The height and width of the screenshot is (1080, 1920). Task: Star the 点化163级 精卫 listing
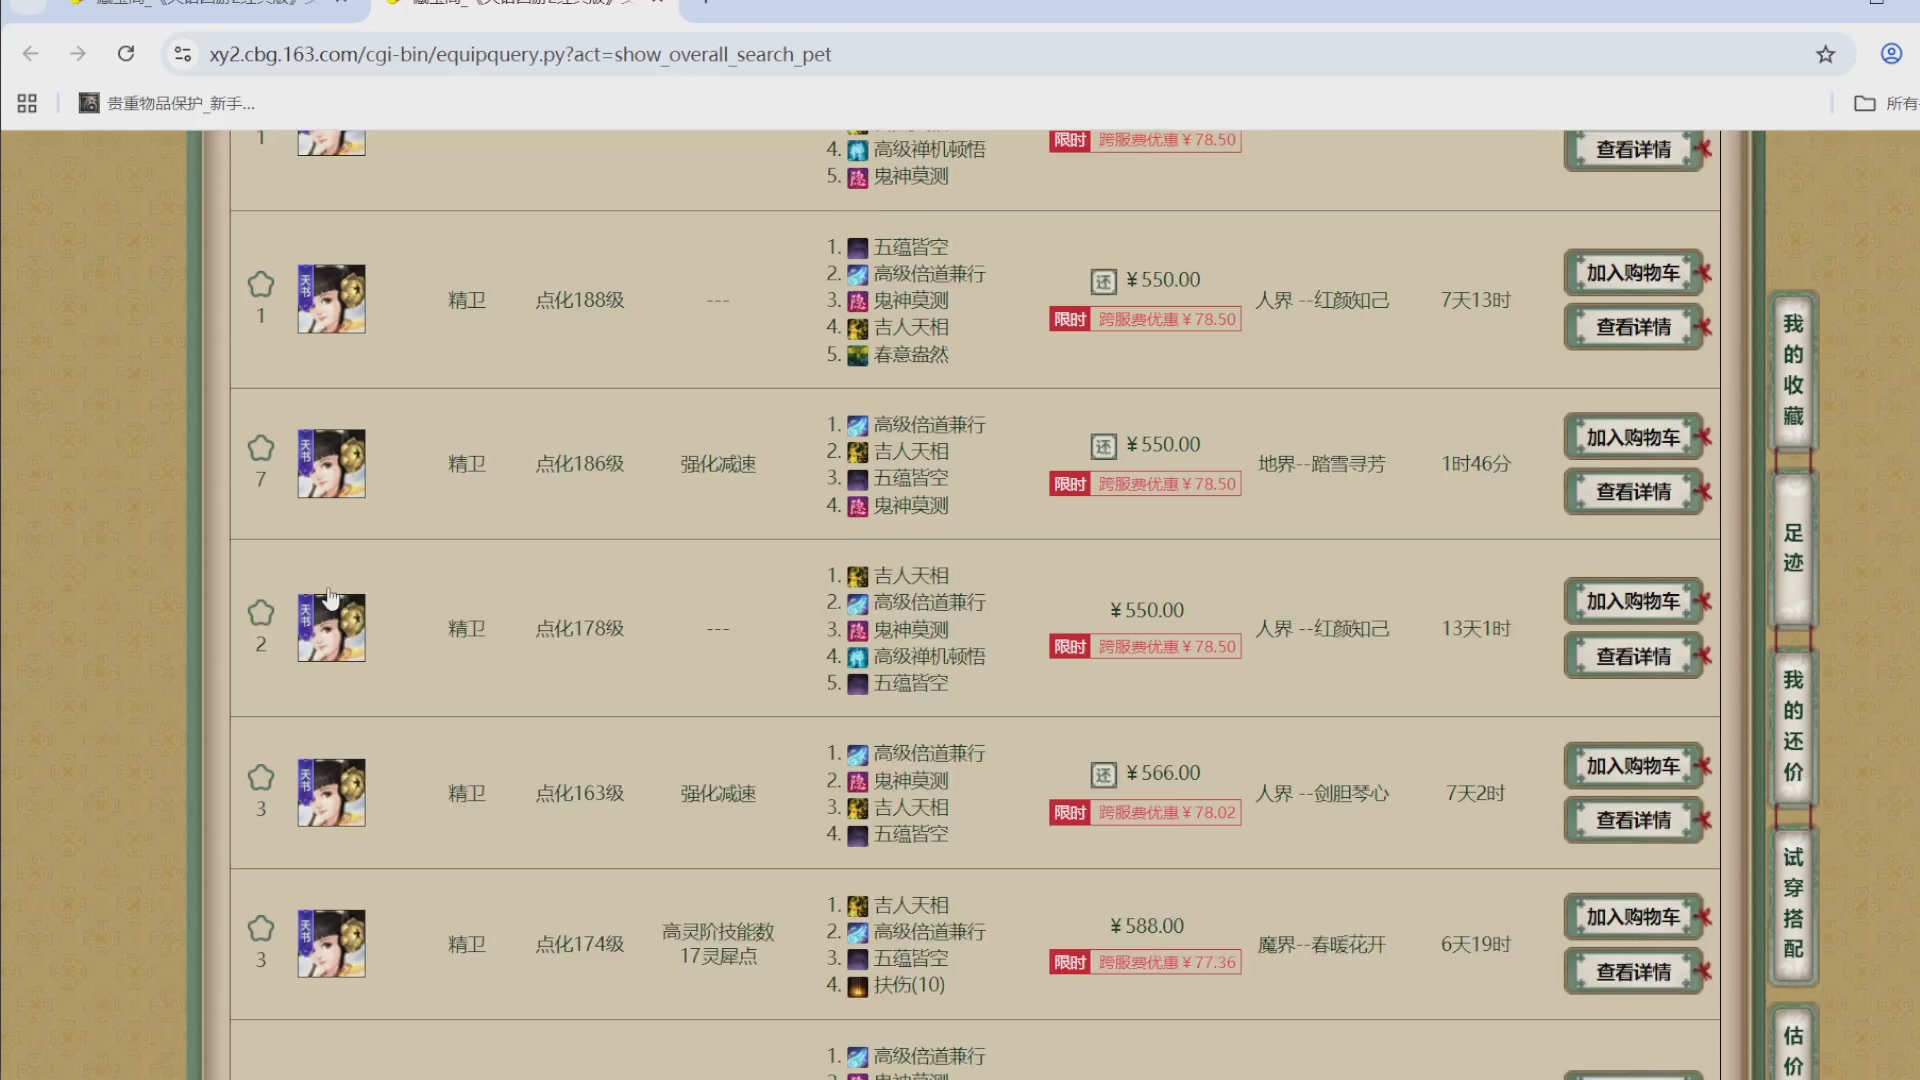click(261, 778)
